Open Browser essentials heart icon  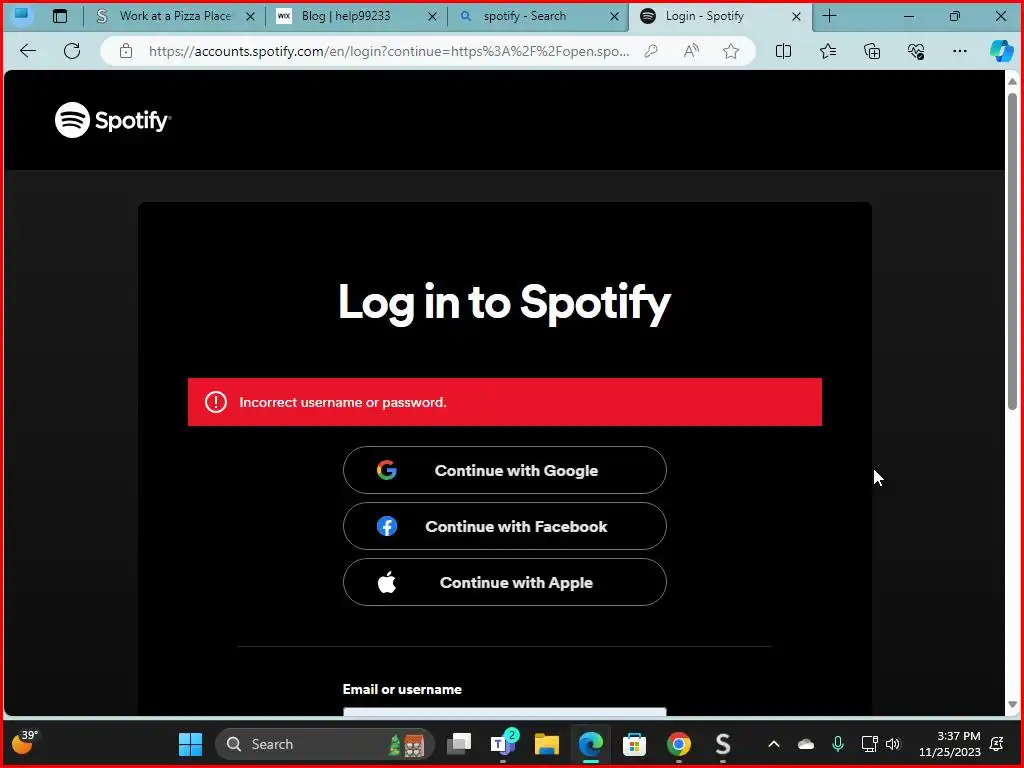[x=916, y=51]
